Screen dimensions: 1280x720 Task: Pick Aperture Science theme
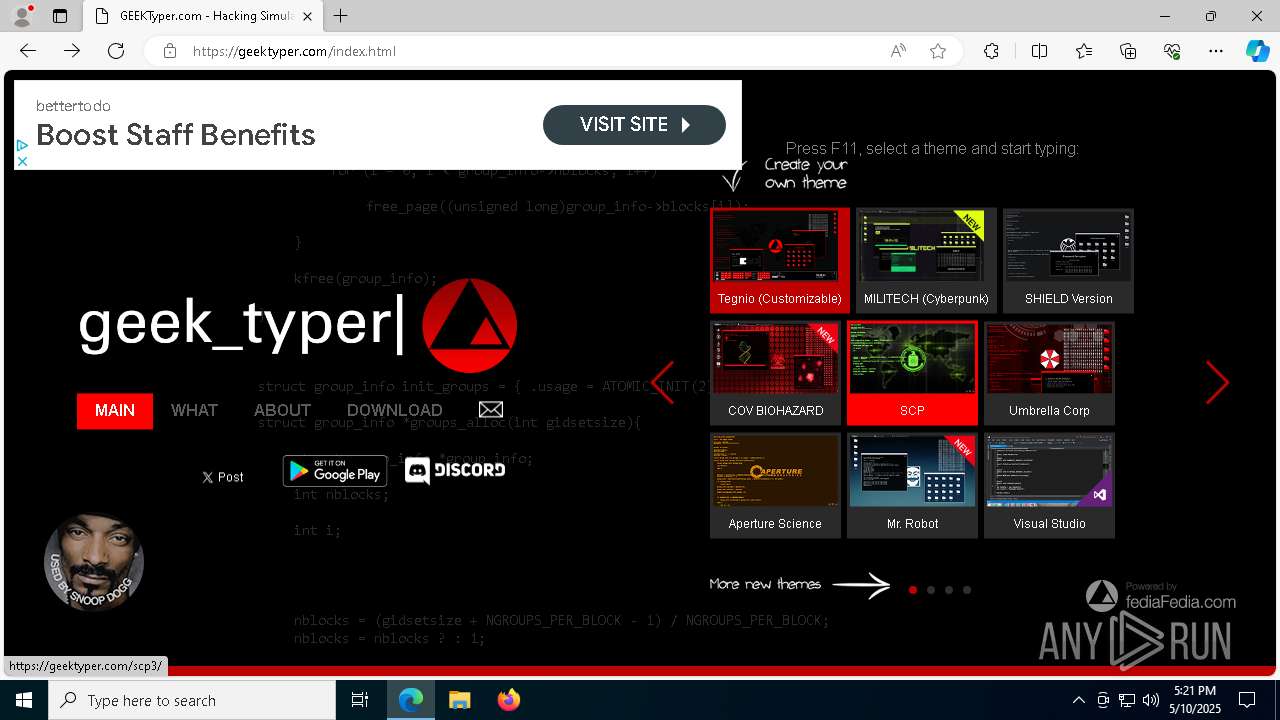[775, 486]
